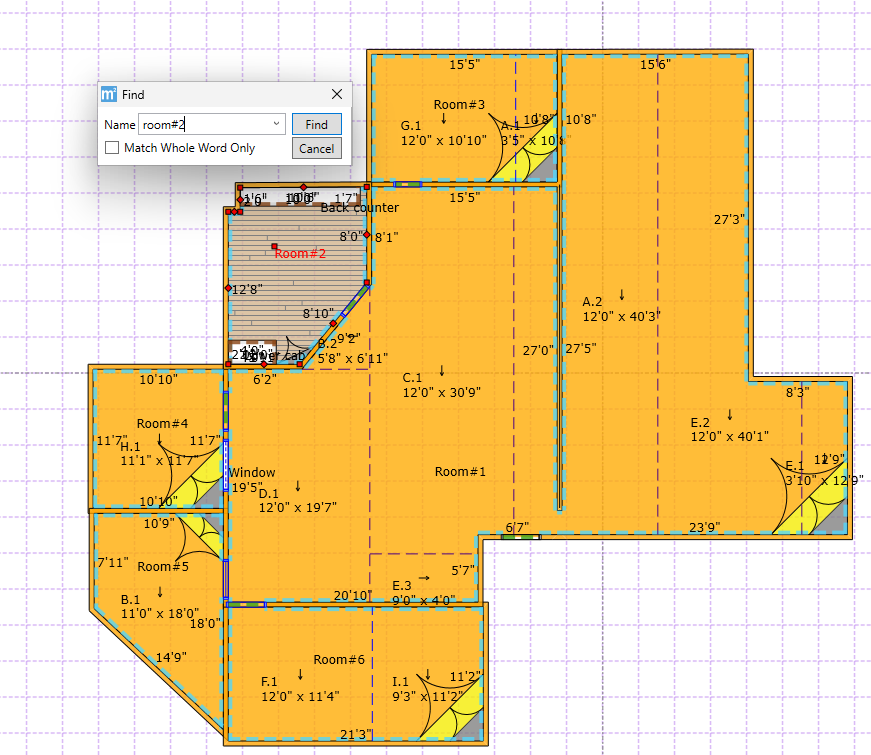Click the A.2 12'0" x 40'3" dimension text
The width and height of the screenshot is (871, 755).
pyautogui.click(x=621, y=309)
